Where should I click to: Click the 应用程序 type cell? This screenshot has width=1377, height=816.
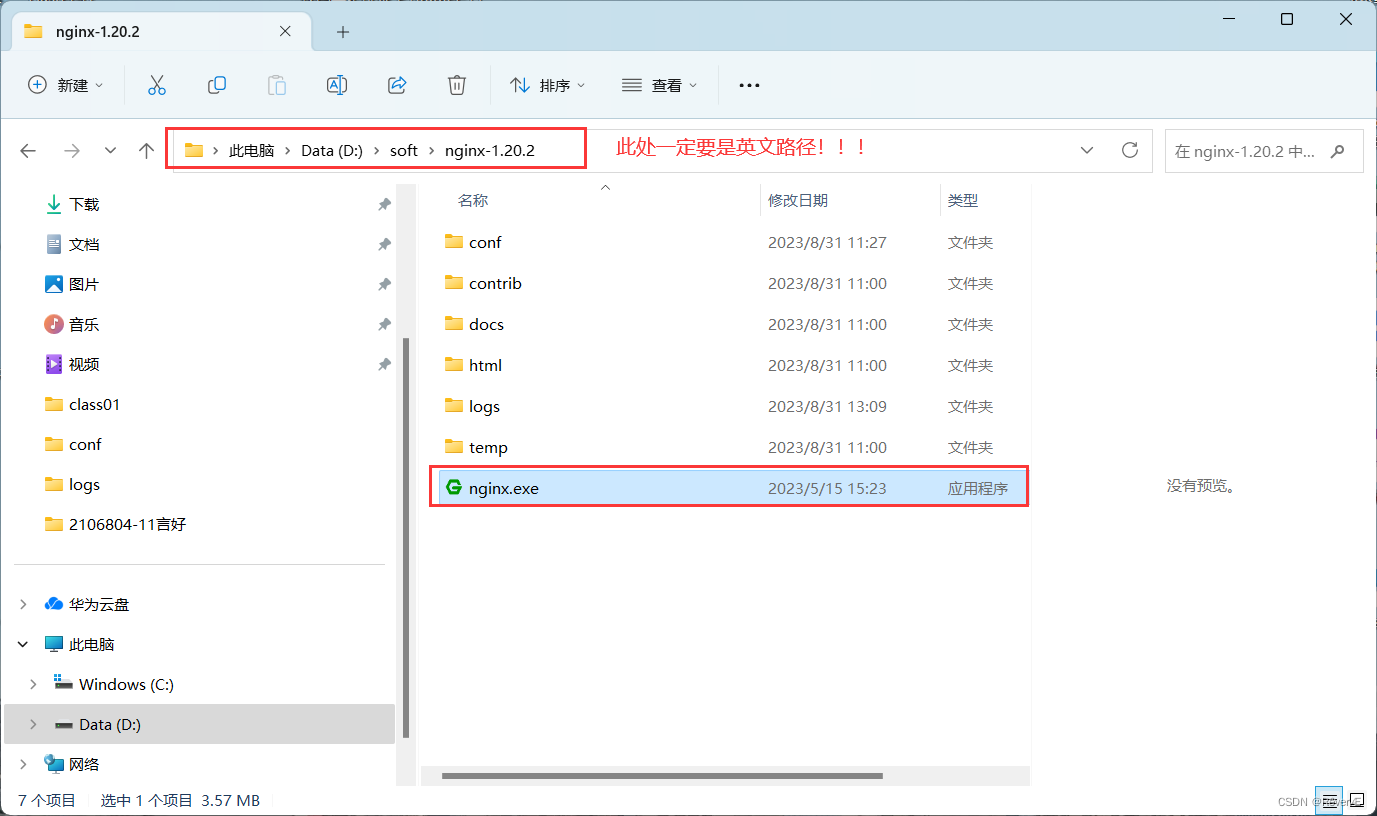click(978, 488)
